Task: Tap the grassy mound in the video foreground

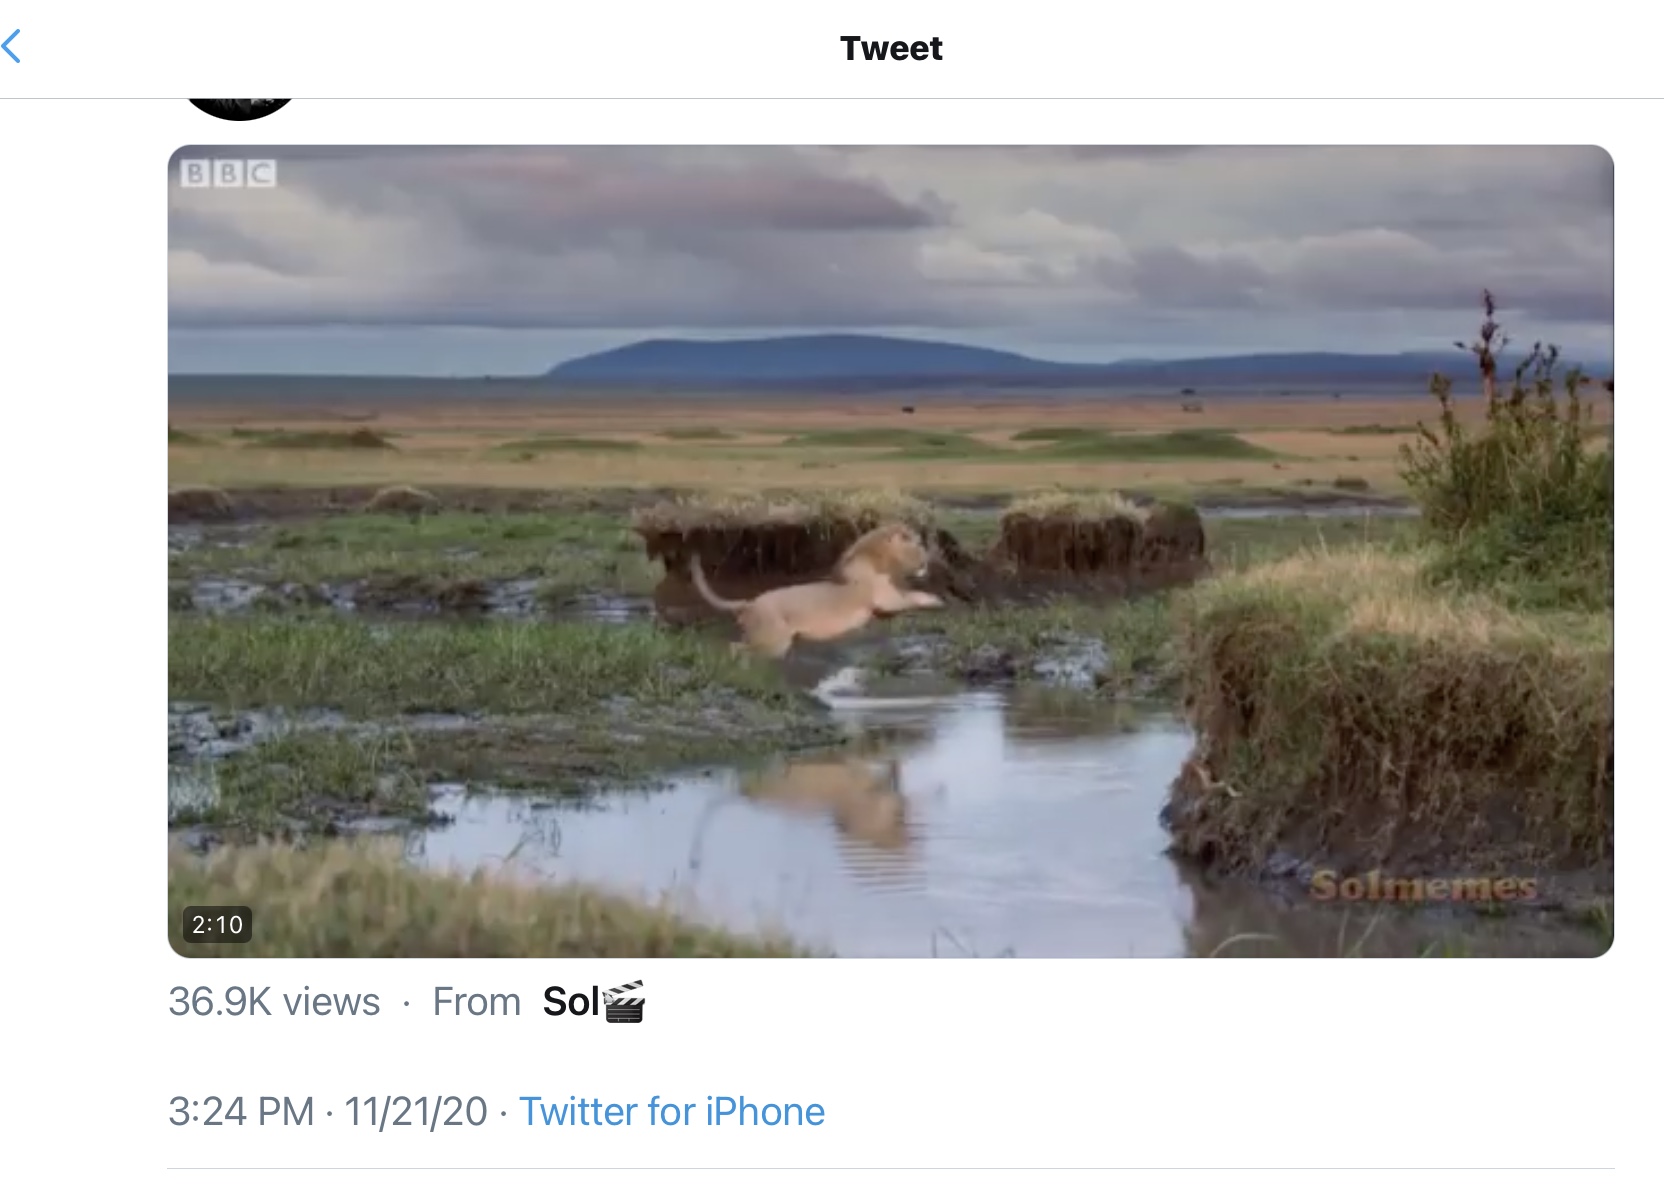Action: pyautogui.click(x=1395, y=700)
